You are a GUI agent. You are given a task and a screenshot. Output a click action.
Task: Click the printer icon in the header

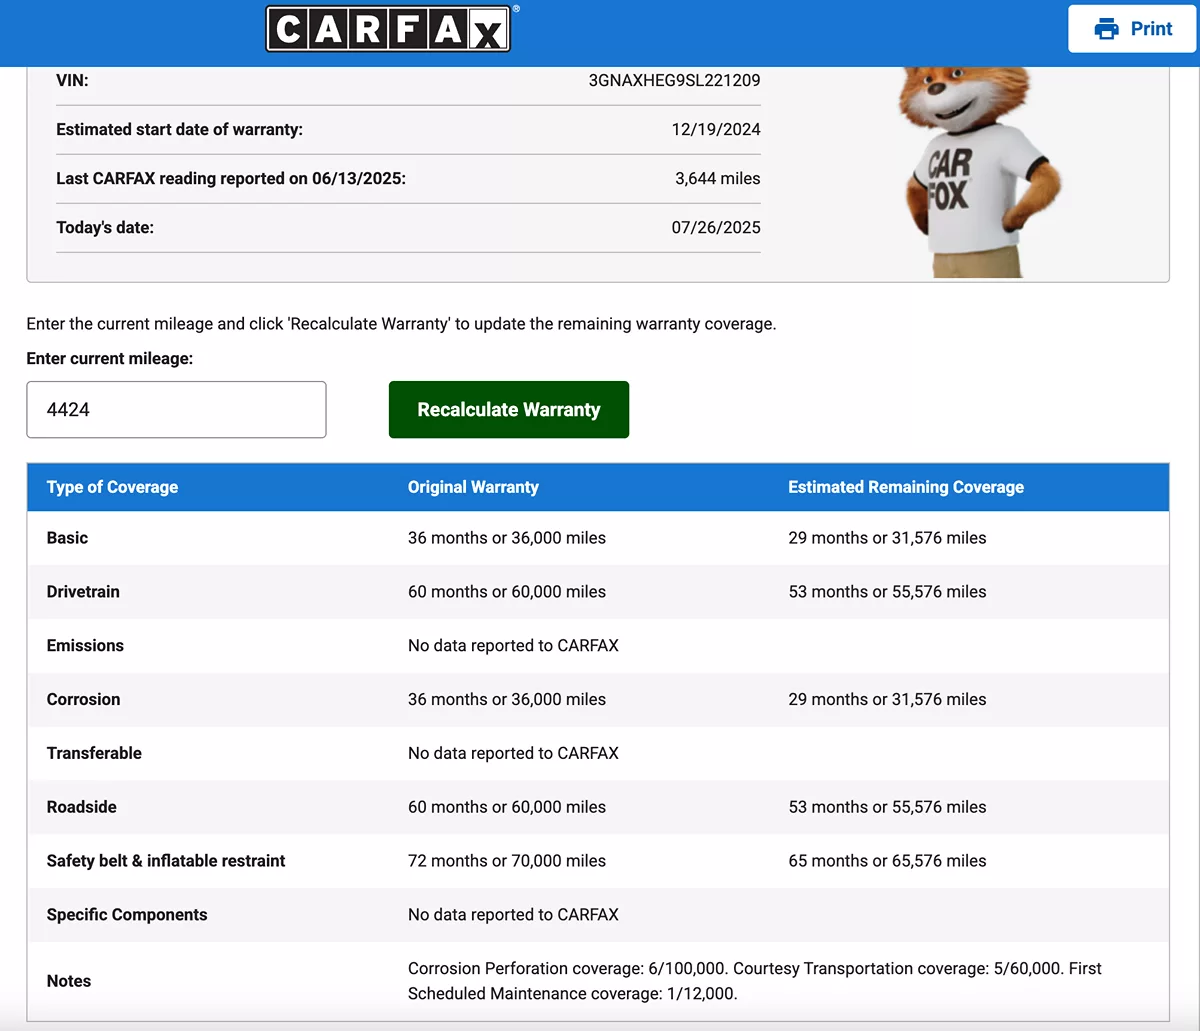coord(1106,29)
